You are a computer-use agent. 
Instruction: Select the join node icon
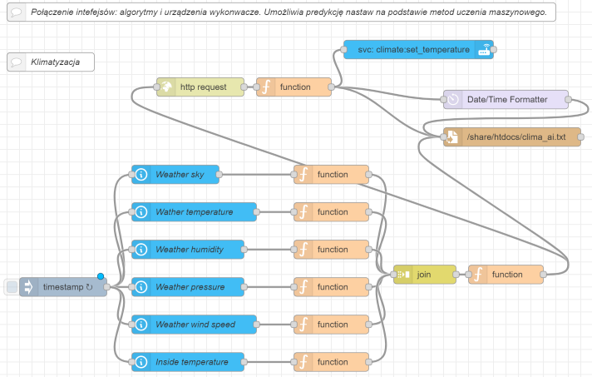tap(403, 274)
